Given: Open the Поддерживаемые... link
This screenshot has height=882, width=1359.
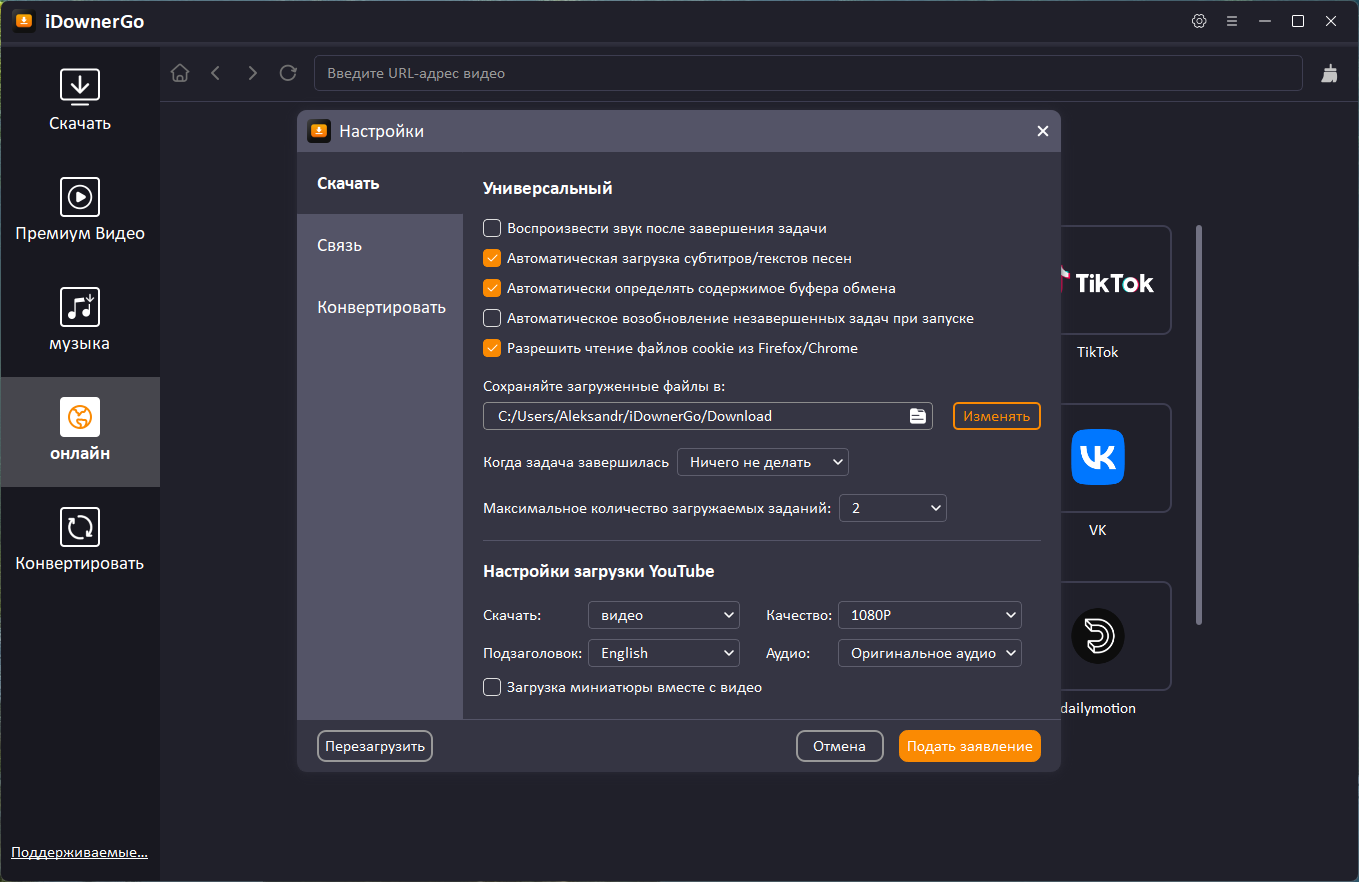Looking at the screenshot, I should coord(79,853).
